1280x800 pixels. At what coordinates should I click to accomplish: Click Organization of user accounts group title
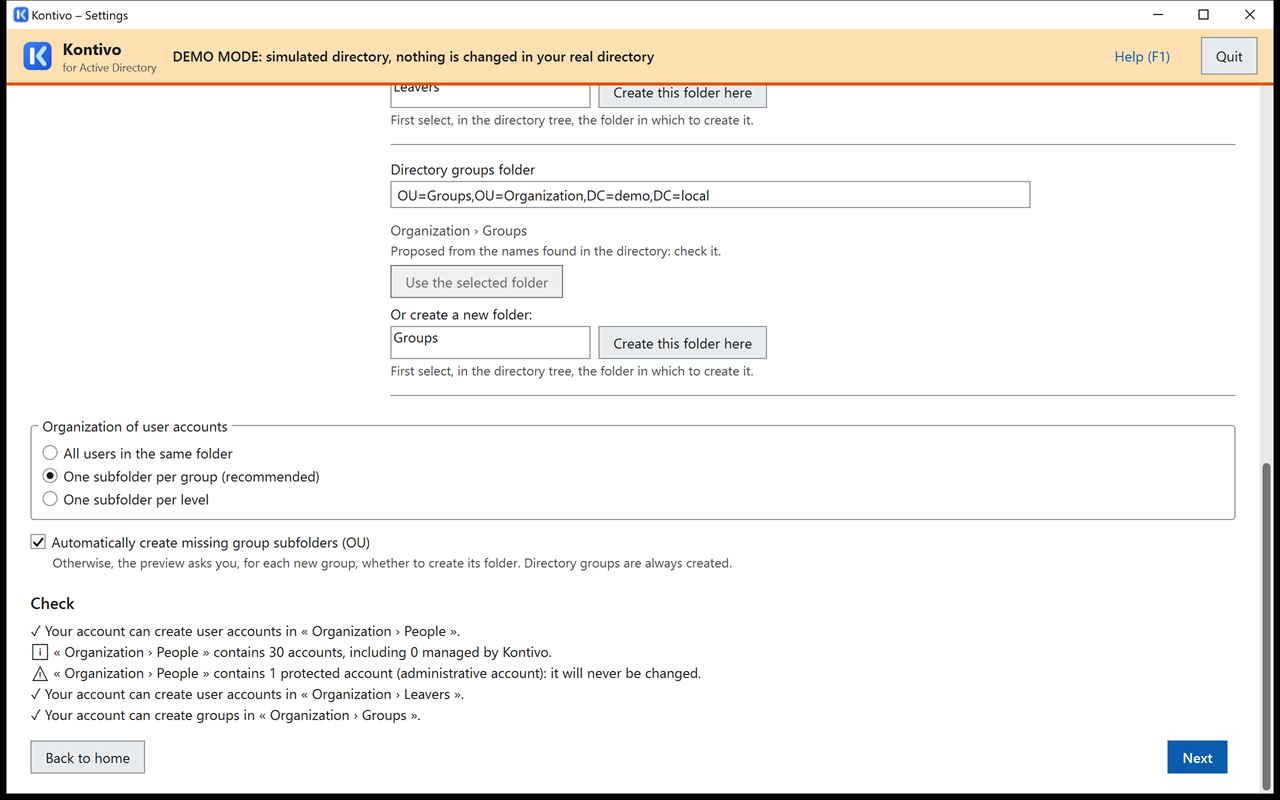coord(135,426)
